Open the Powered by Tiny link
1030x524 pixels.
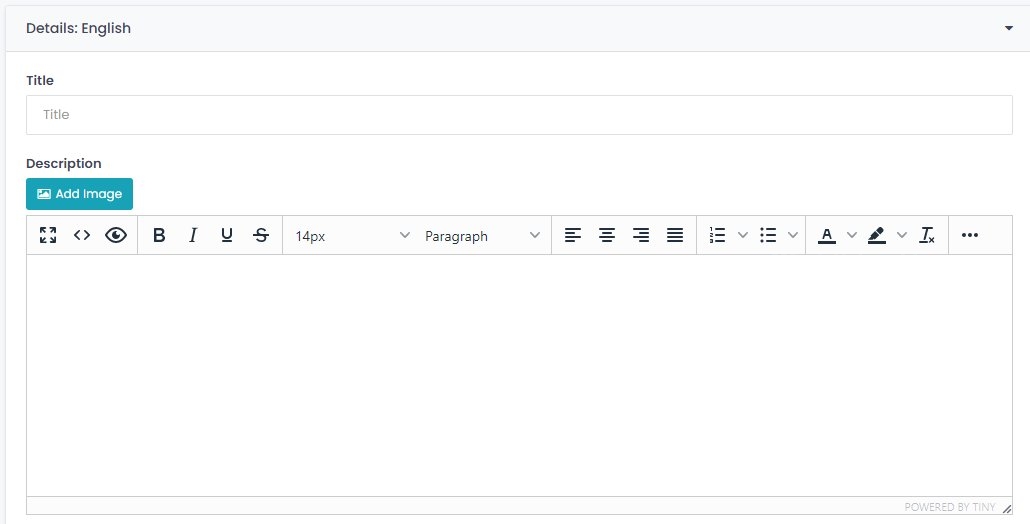(x=950, y=507)
